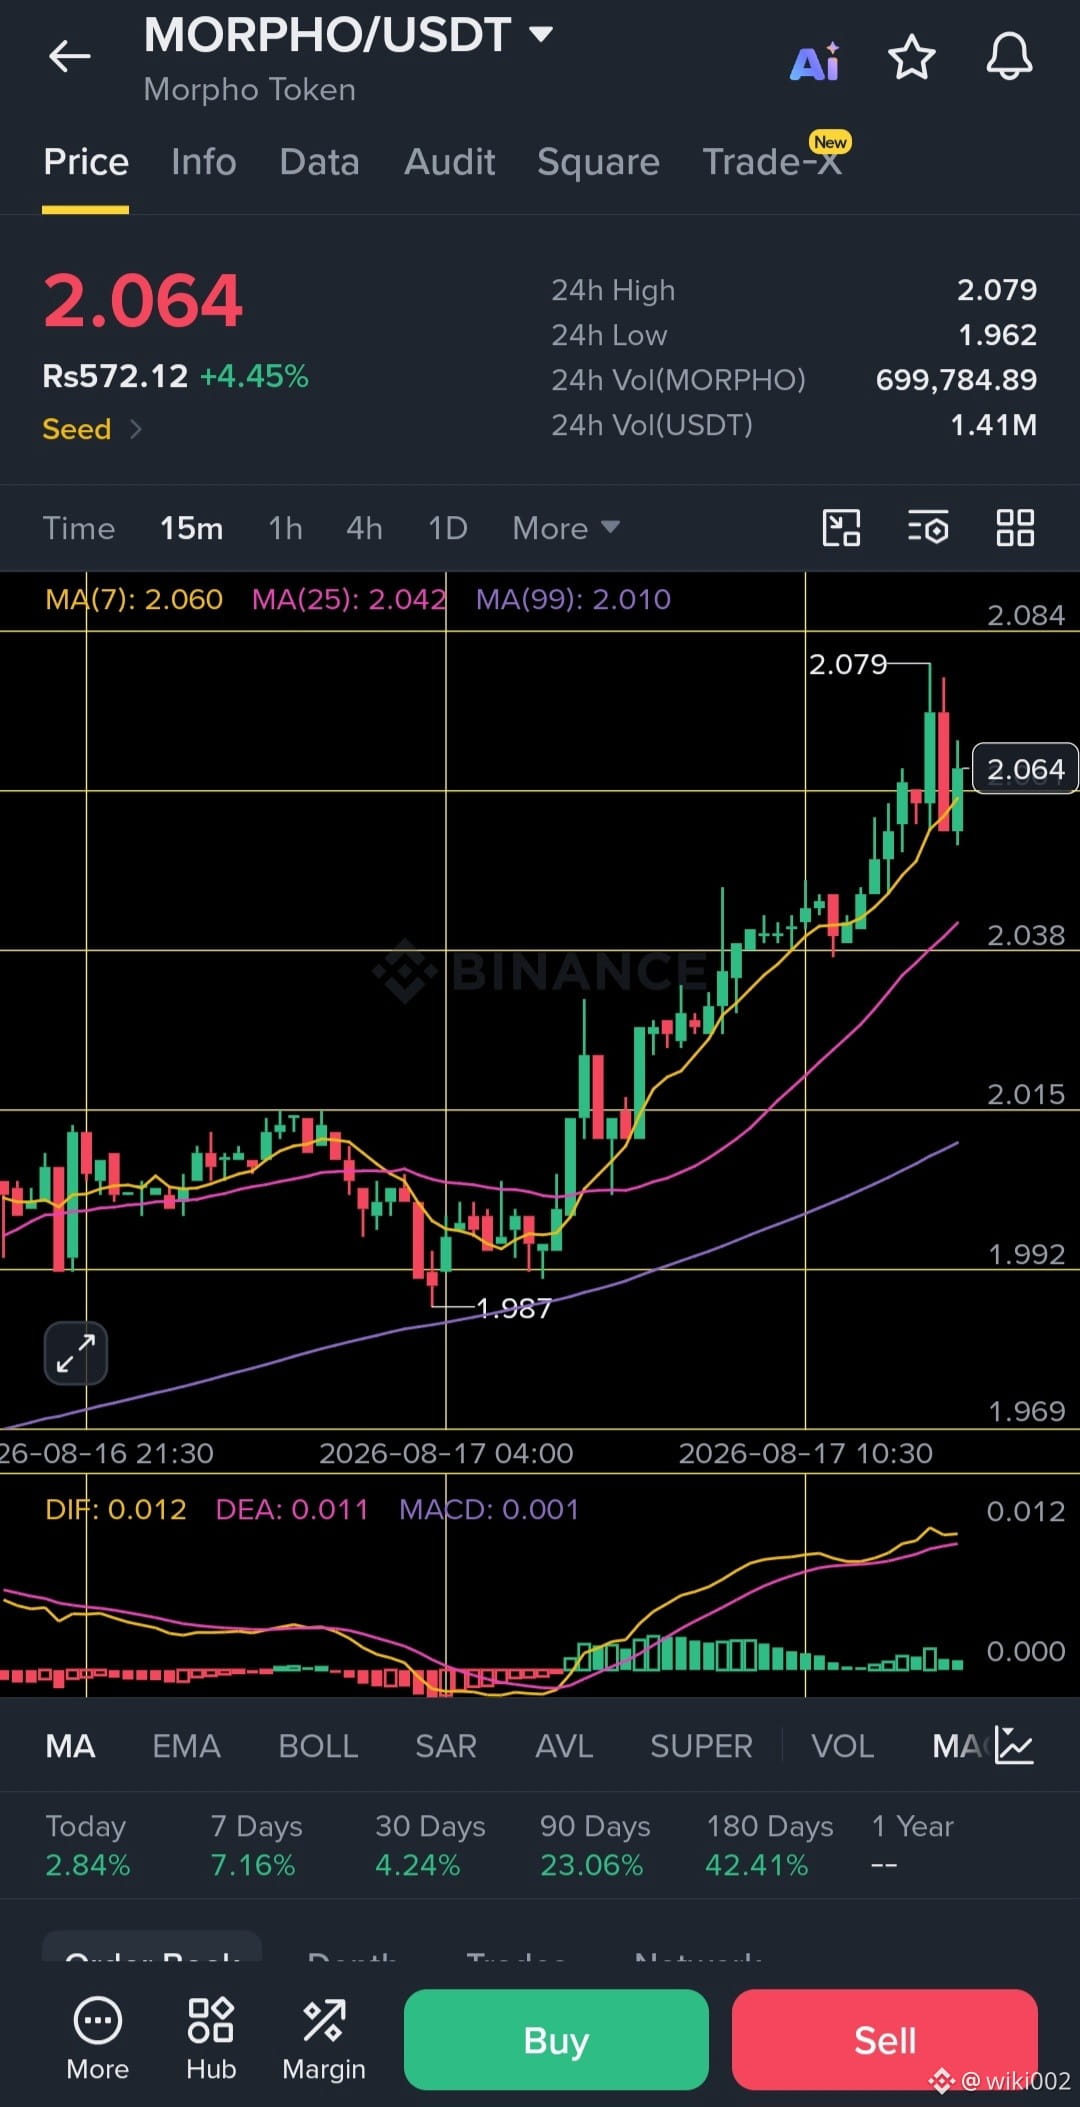Switch to the Info tab
This screenshot has width=1080, height=2107.
tap(204, 162)
